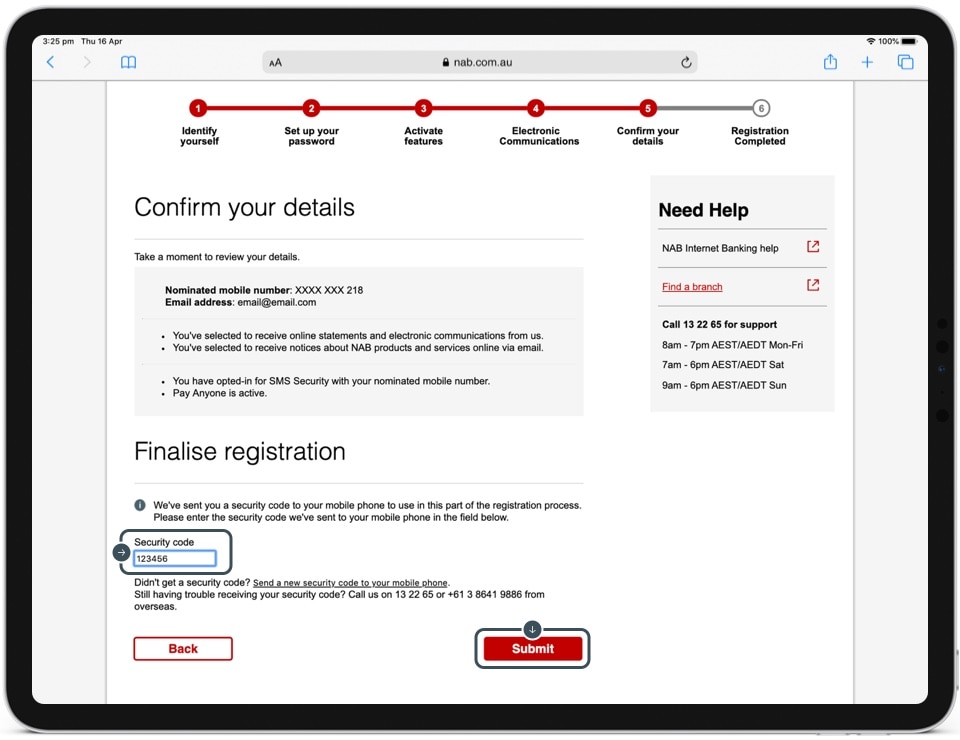The width and height of the screenshot is (960, 740).
Task: Click external link icon beside Find a branch
Action: [x=813, y=285]
